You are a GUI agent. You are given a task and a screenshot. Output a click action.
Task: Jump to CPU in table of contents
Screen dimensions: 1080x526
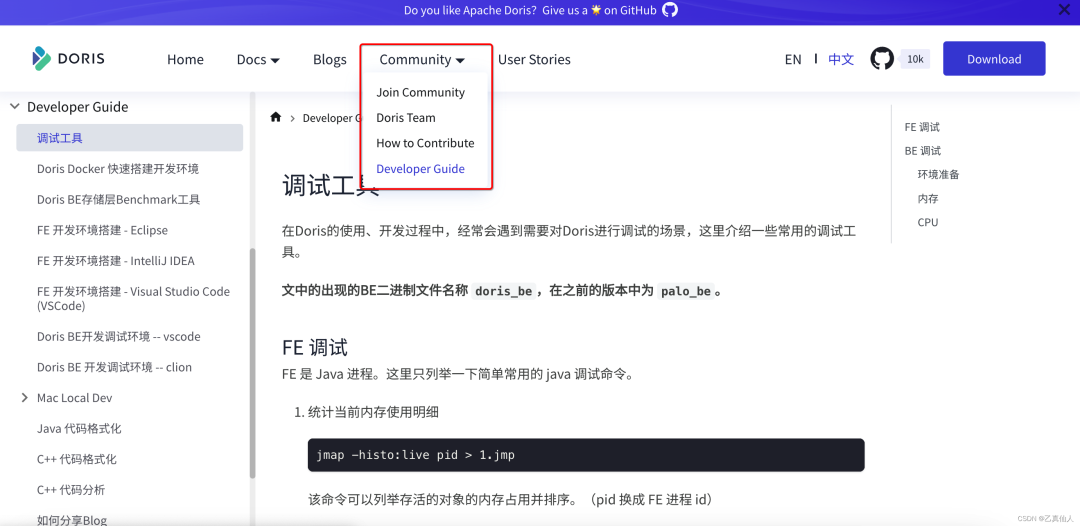[x=928, y=222]
